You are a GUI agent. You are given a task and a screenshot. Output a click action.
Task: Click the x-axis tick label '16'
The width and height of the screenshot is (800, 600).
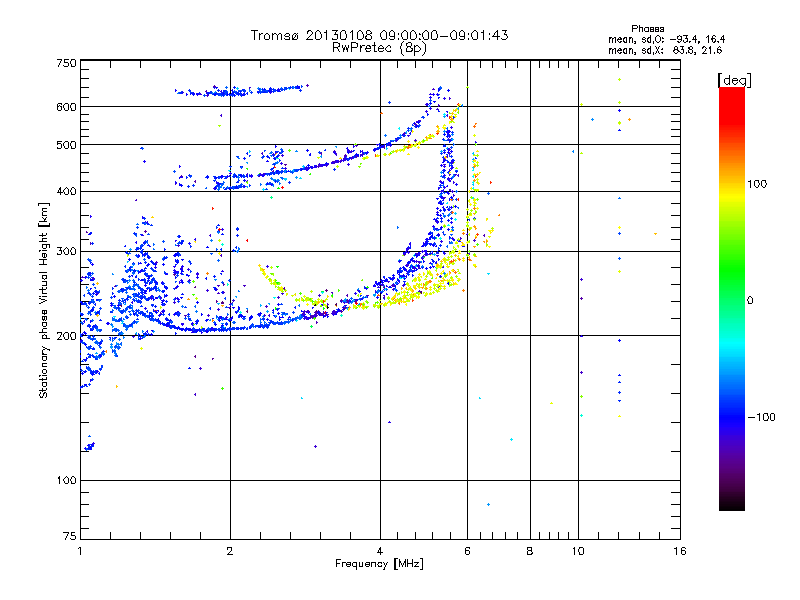pos(680,551)
